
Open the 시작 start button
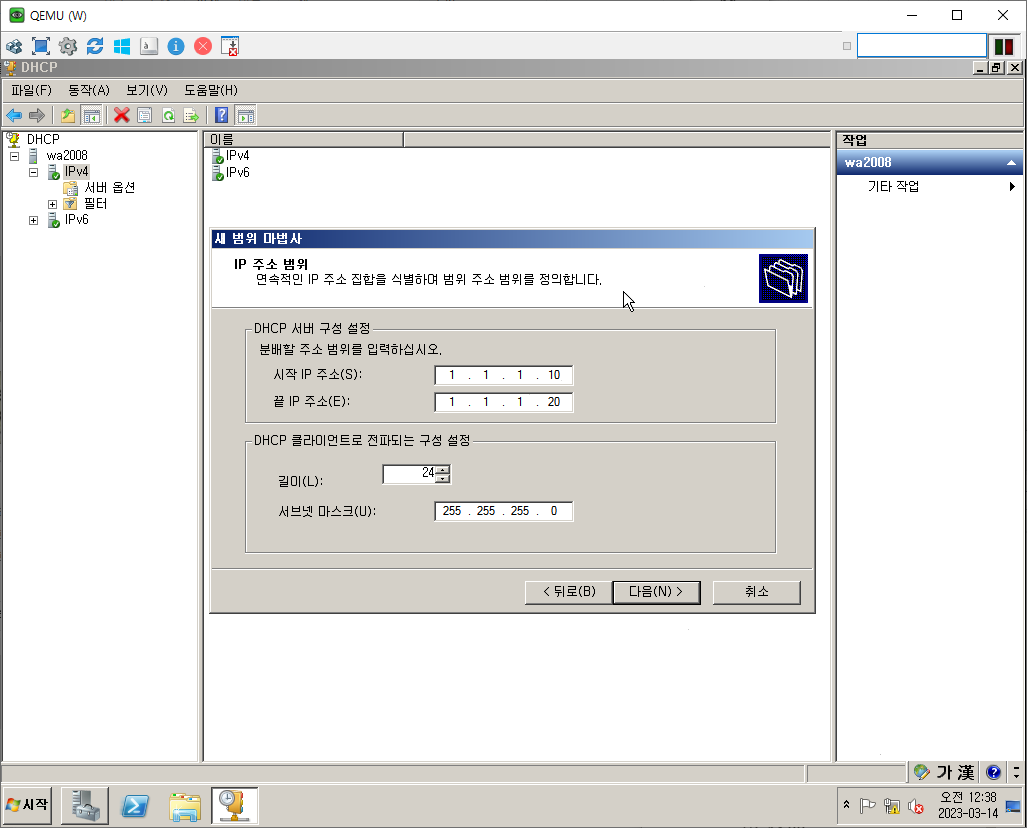point(28,806)
